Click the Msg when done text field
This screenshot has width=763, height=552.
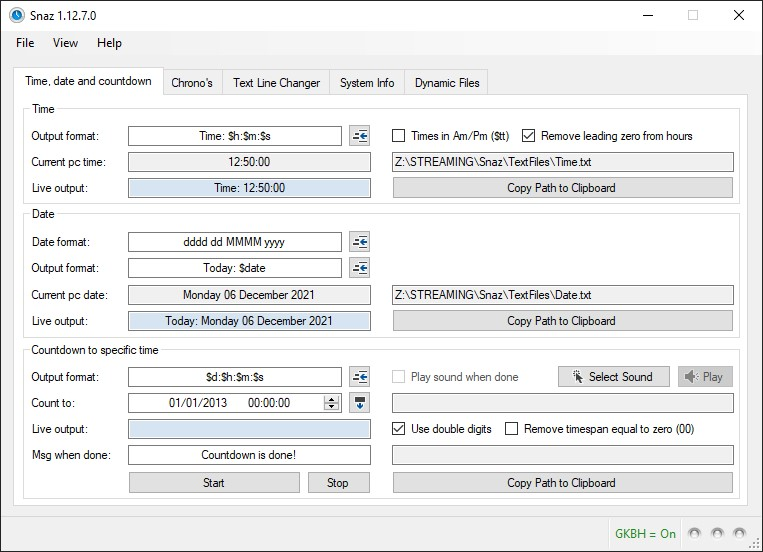pos(249,455)
